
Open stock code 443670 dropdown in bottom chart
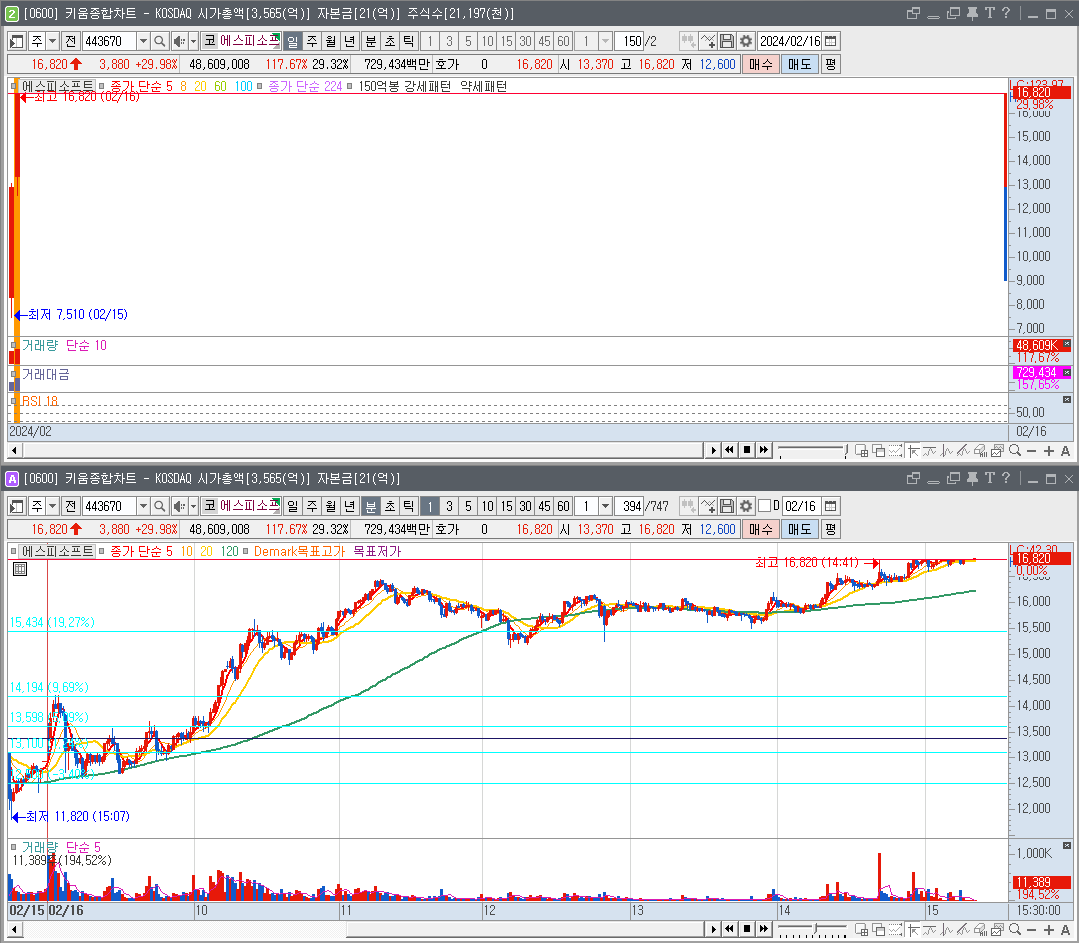pyautogui.click(x=143, y=507)
